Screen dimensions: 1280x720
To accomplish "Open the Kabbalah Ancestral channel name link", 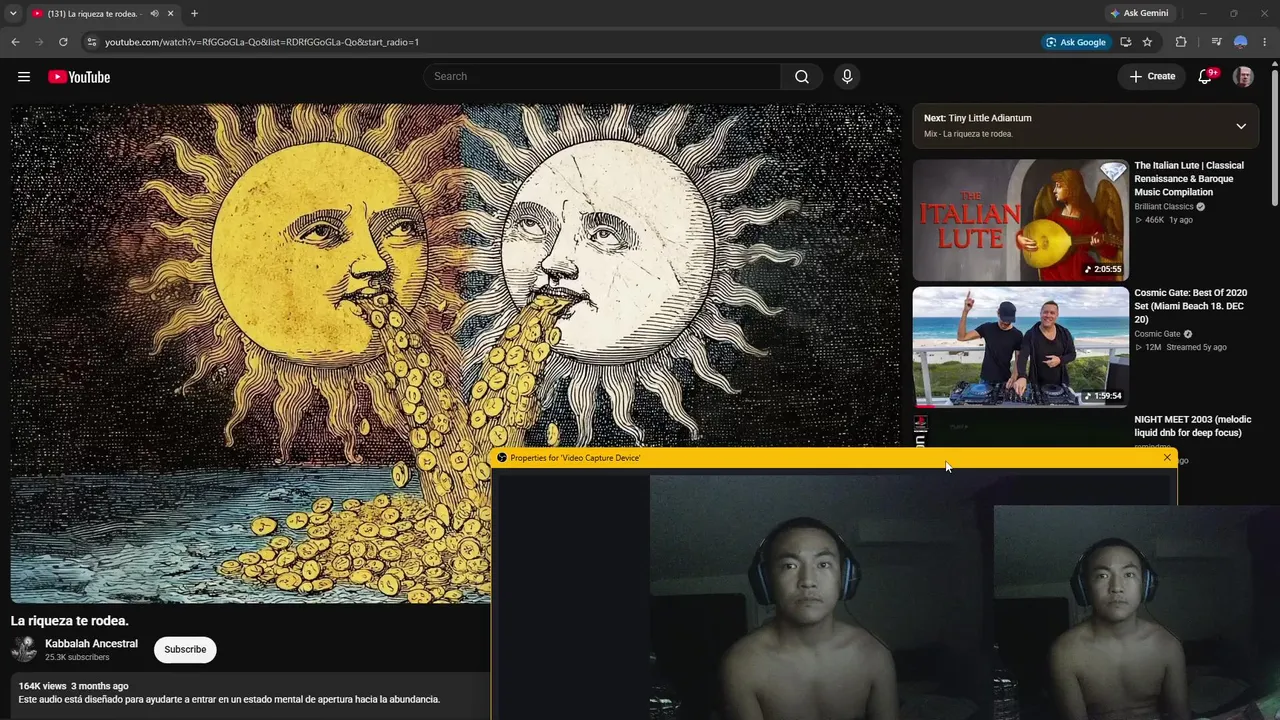I will tap(91, 644).
